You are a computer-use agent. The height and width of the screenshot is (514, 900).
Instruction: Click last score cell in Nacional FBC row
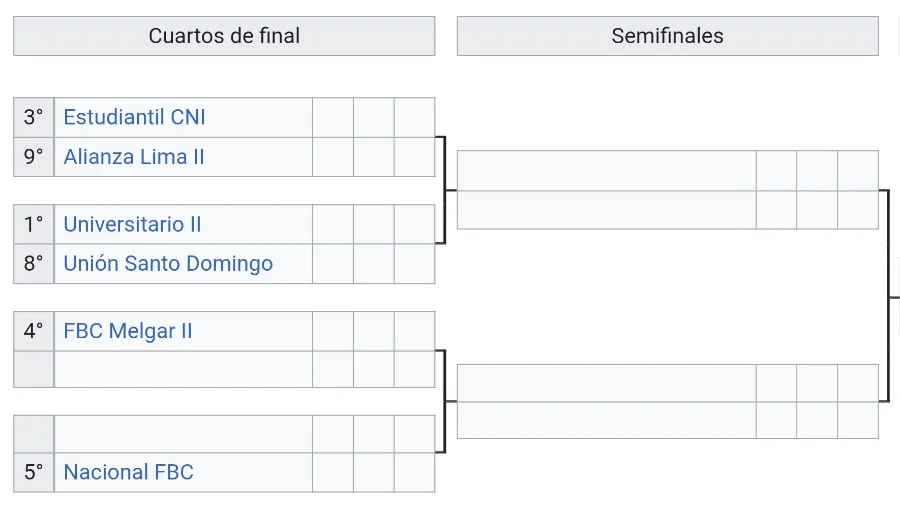click(x=414, y=472)
